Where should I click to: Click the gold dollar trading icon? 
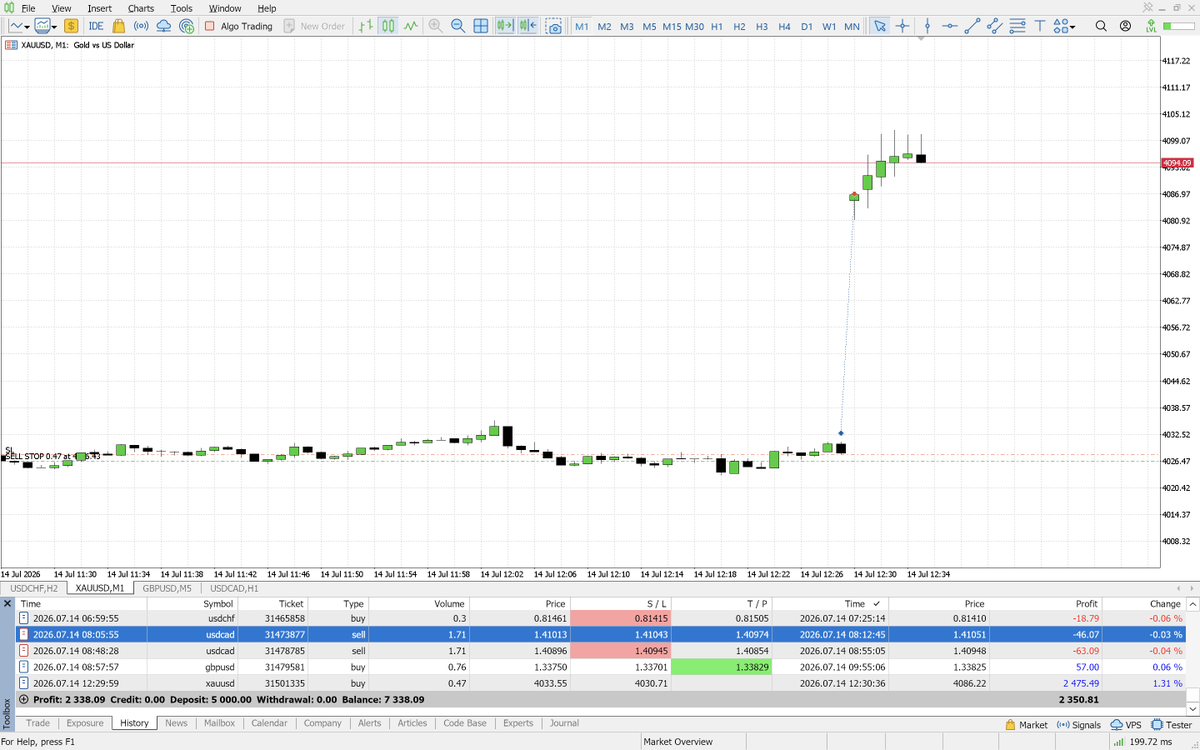(72, 26)
